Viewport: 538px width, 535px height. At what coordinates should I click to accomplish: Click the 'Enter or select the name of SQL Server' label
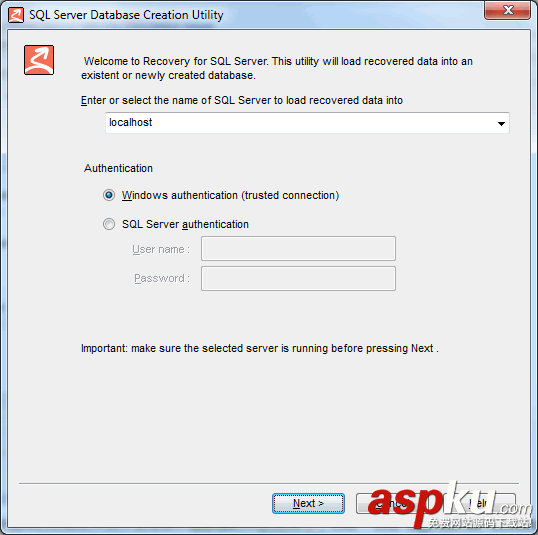pos(242,100)
